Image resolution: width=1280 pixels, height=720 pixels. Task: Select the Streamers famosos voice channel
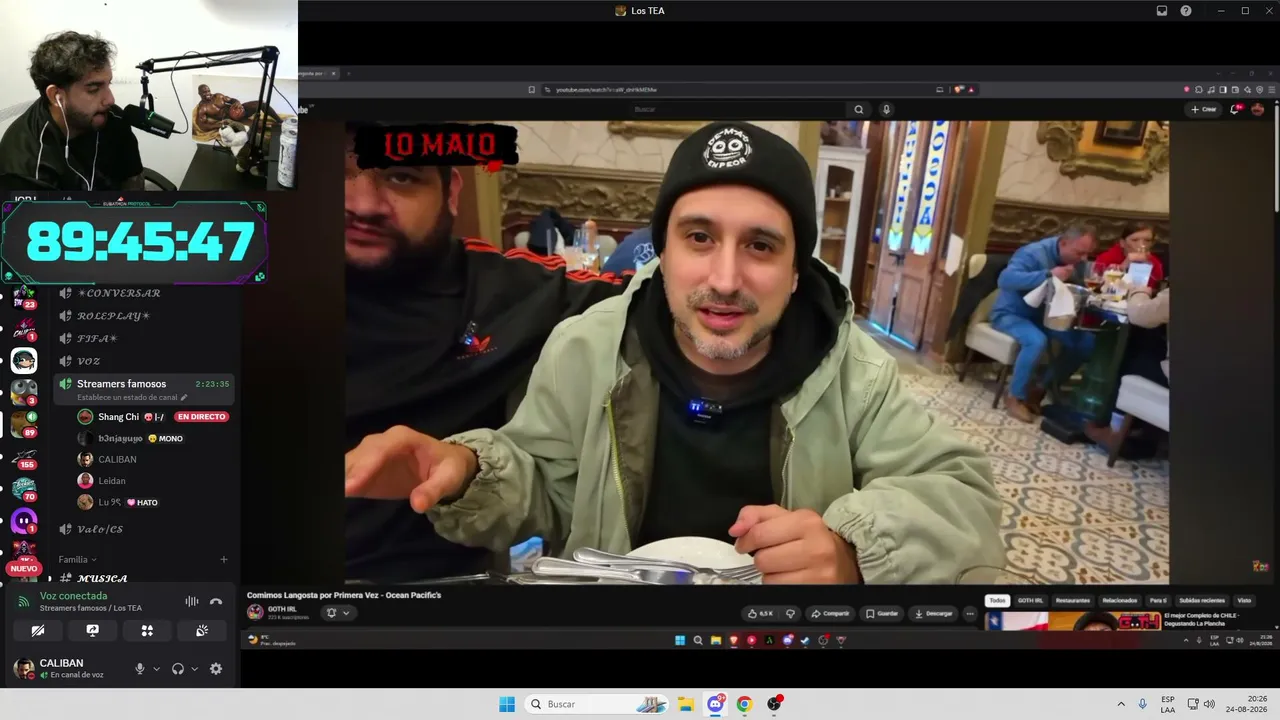[145, 389]
